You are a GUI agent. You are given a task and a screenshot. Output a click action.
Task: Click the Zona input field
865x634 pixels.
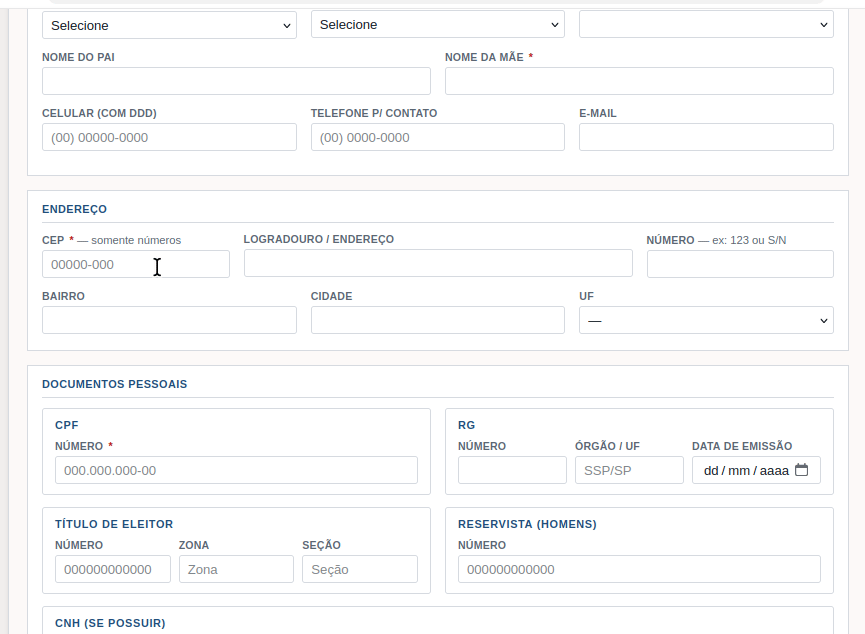tap(236, 569)
